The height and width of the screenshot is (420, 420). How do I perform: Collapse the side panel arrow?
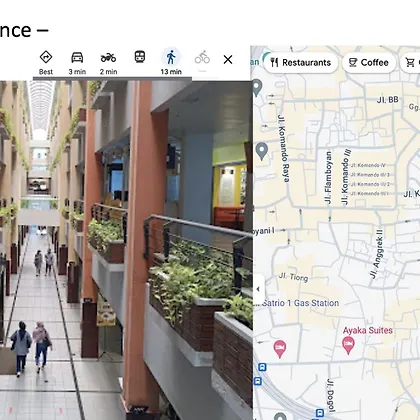[x=258, y=289]
